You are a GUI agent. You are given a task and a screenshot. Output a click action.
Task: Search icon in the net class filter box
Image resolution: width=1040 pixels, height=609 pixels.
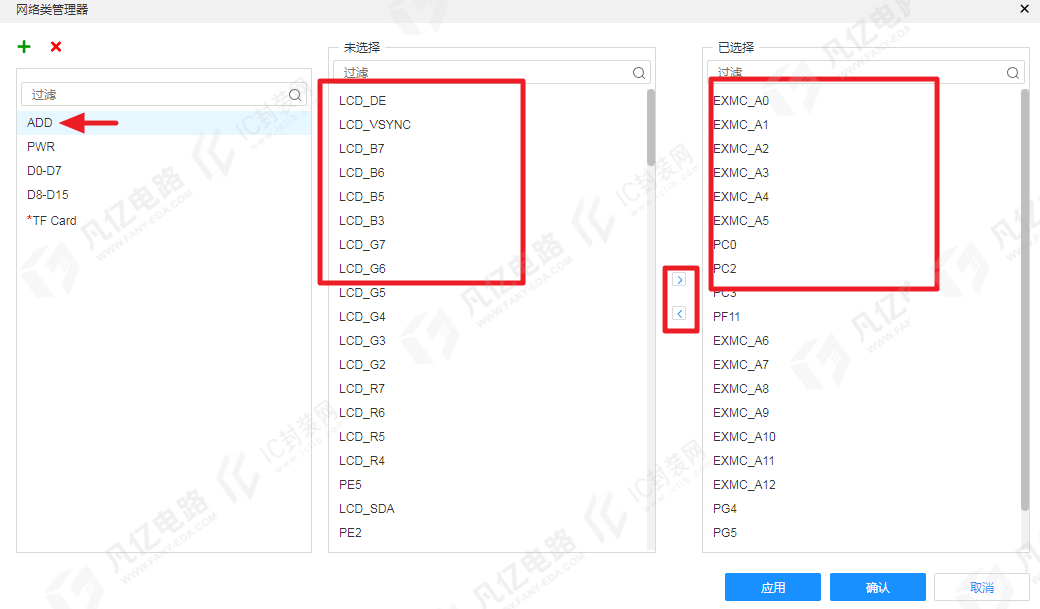(295, 95)
